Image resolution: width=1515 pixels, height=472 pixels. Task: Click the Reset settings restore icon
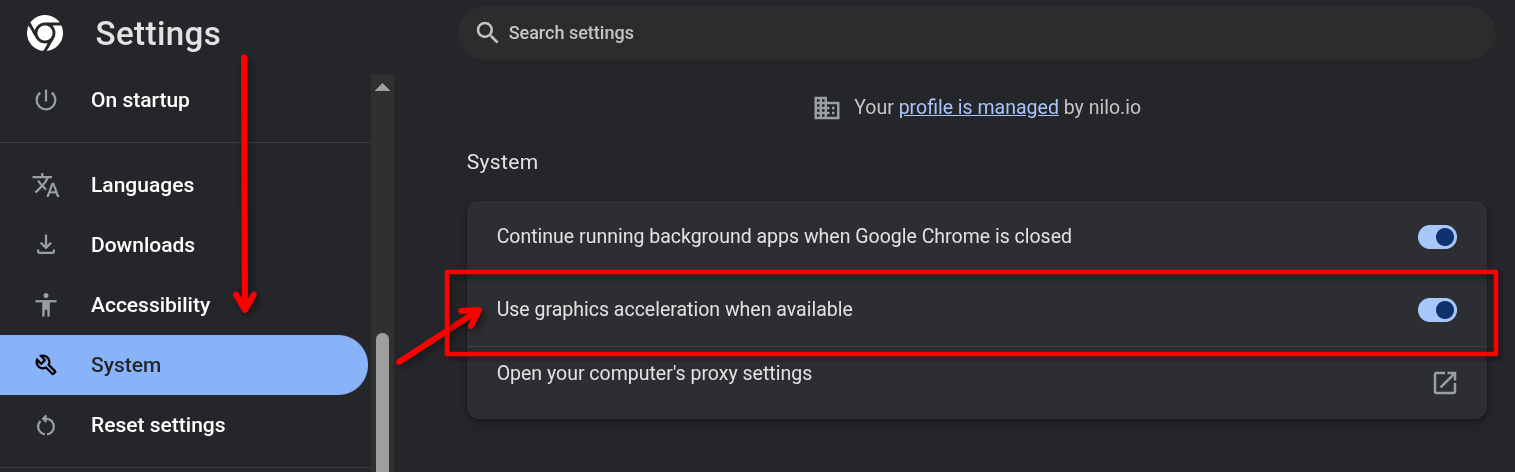coord(46,425)
